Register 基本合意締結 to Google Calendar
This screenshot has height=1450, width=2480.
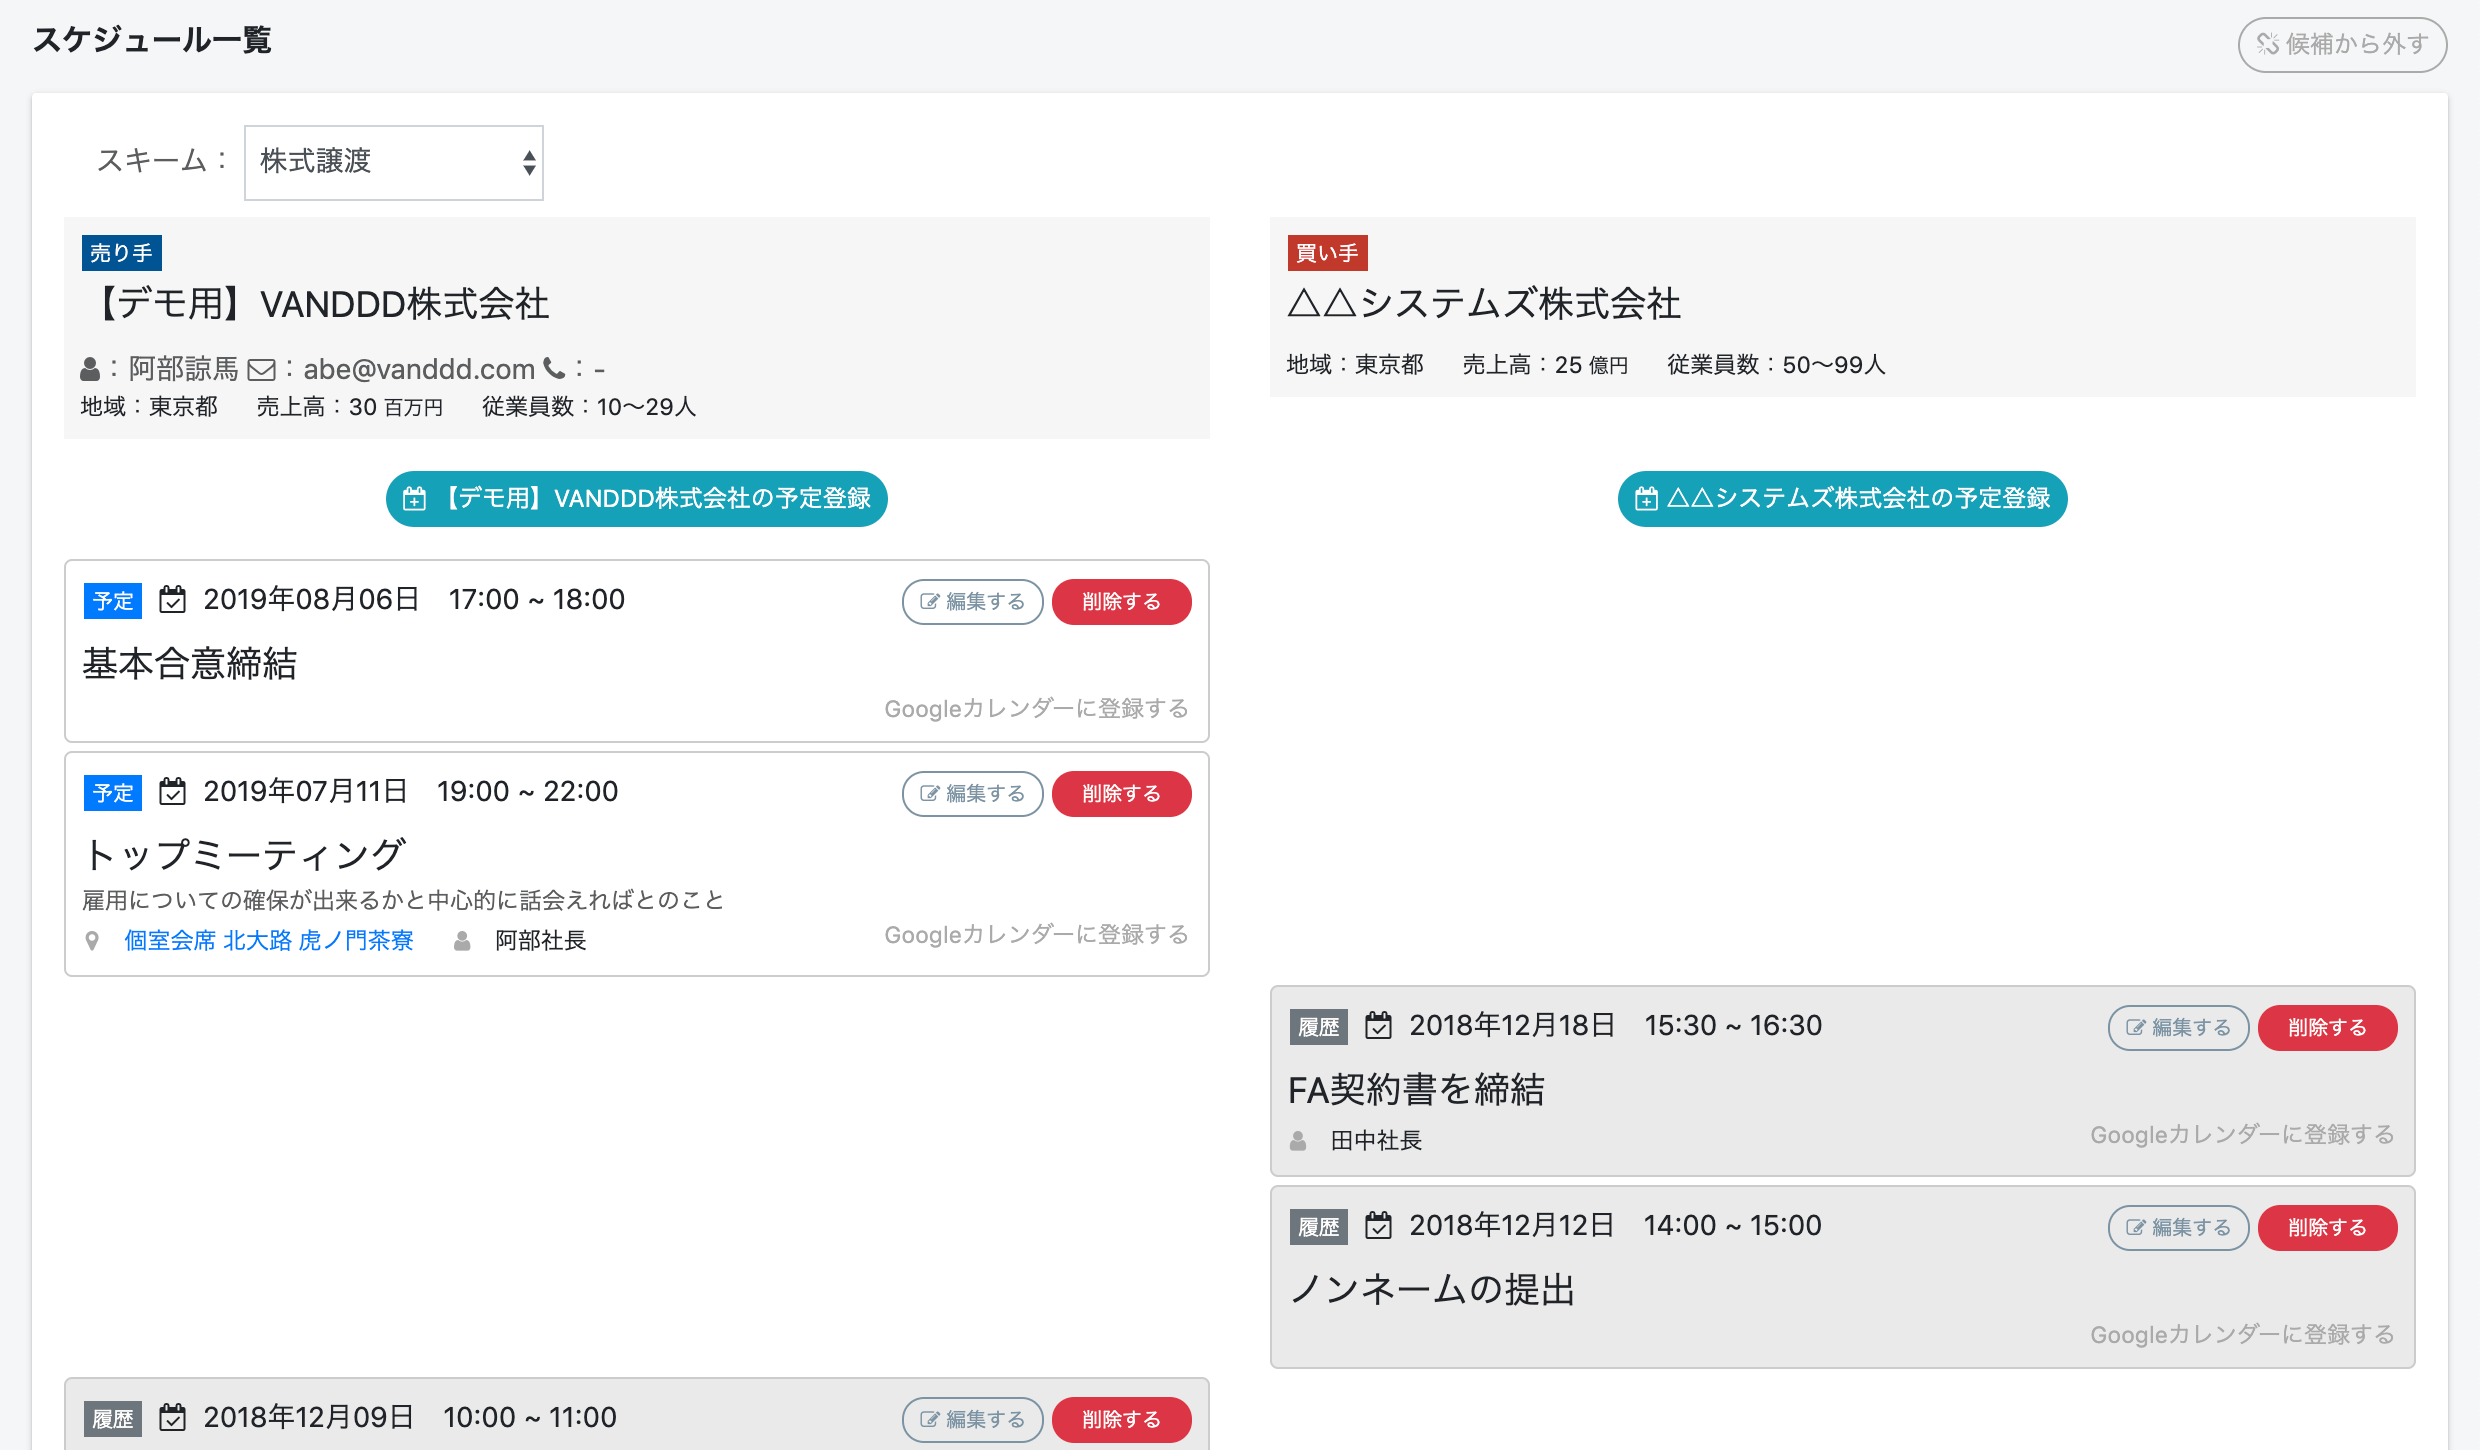tap(1036, 709)
